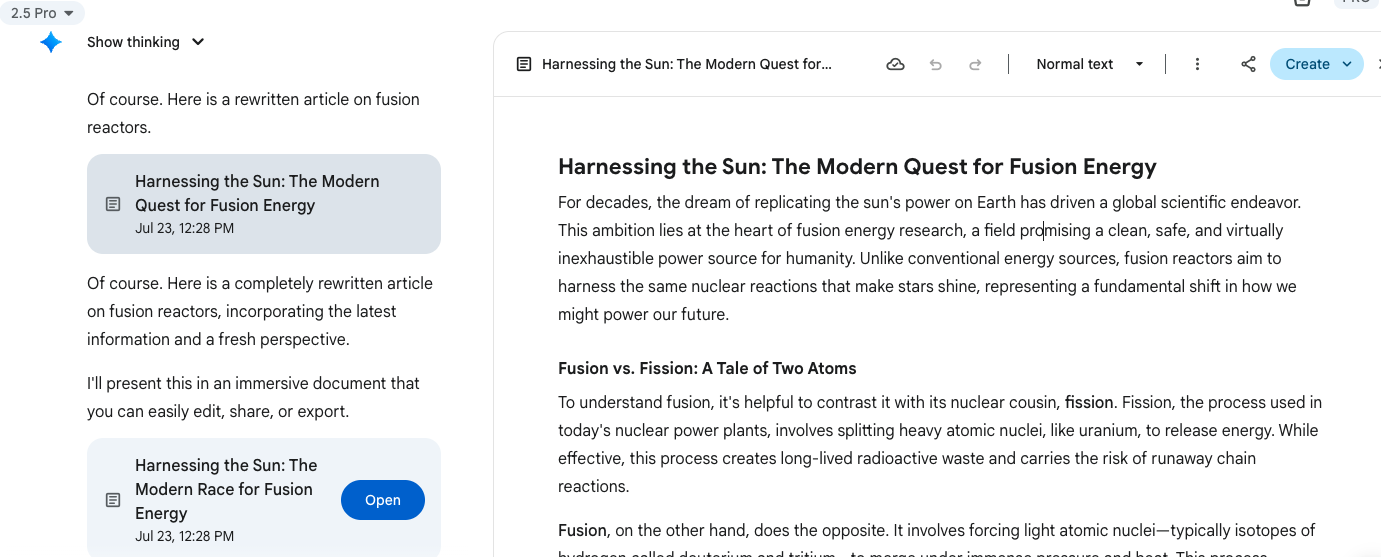Viewport: 1381px width, 557px height.
Task: Click the share document icon
Action: coord(1248,64)
